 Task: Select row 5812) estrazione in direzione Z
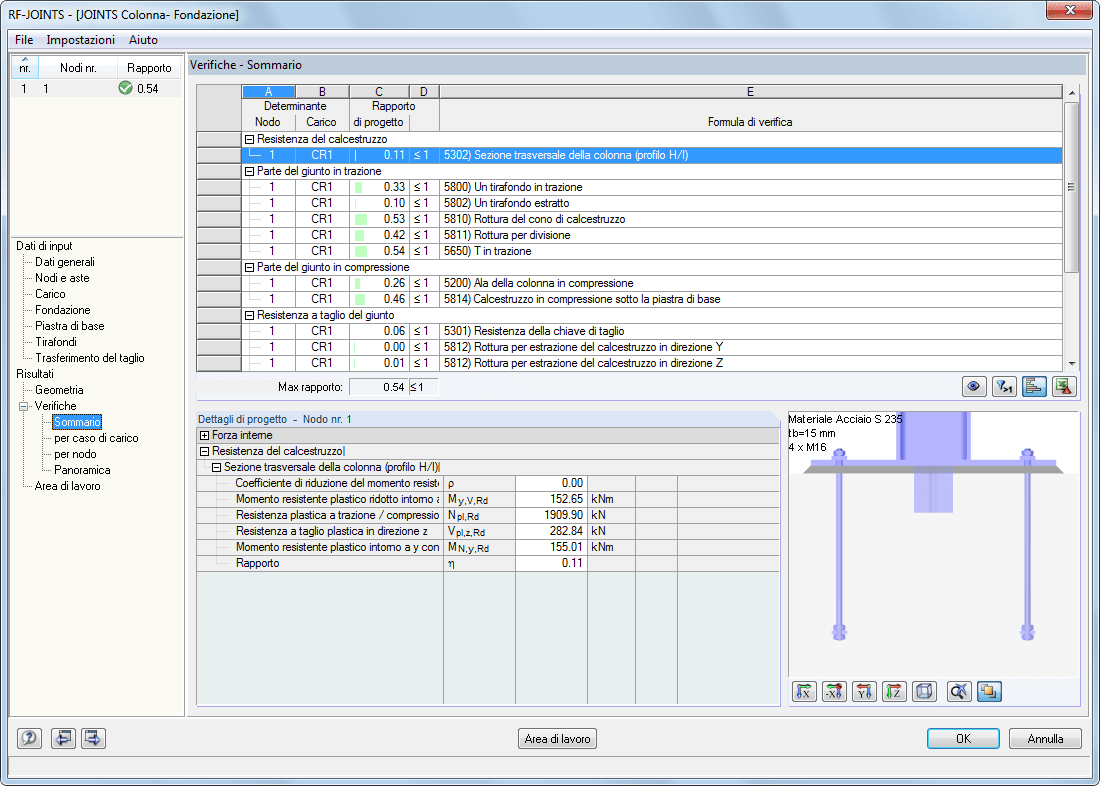652,364
